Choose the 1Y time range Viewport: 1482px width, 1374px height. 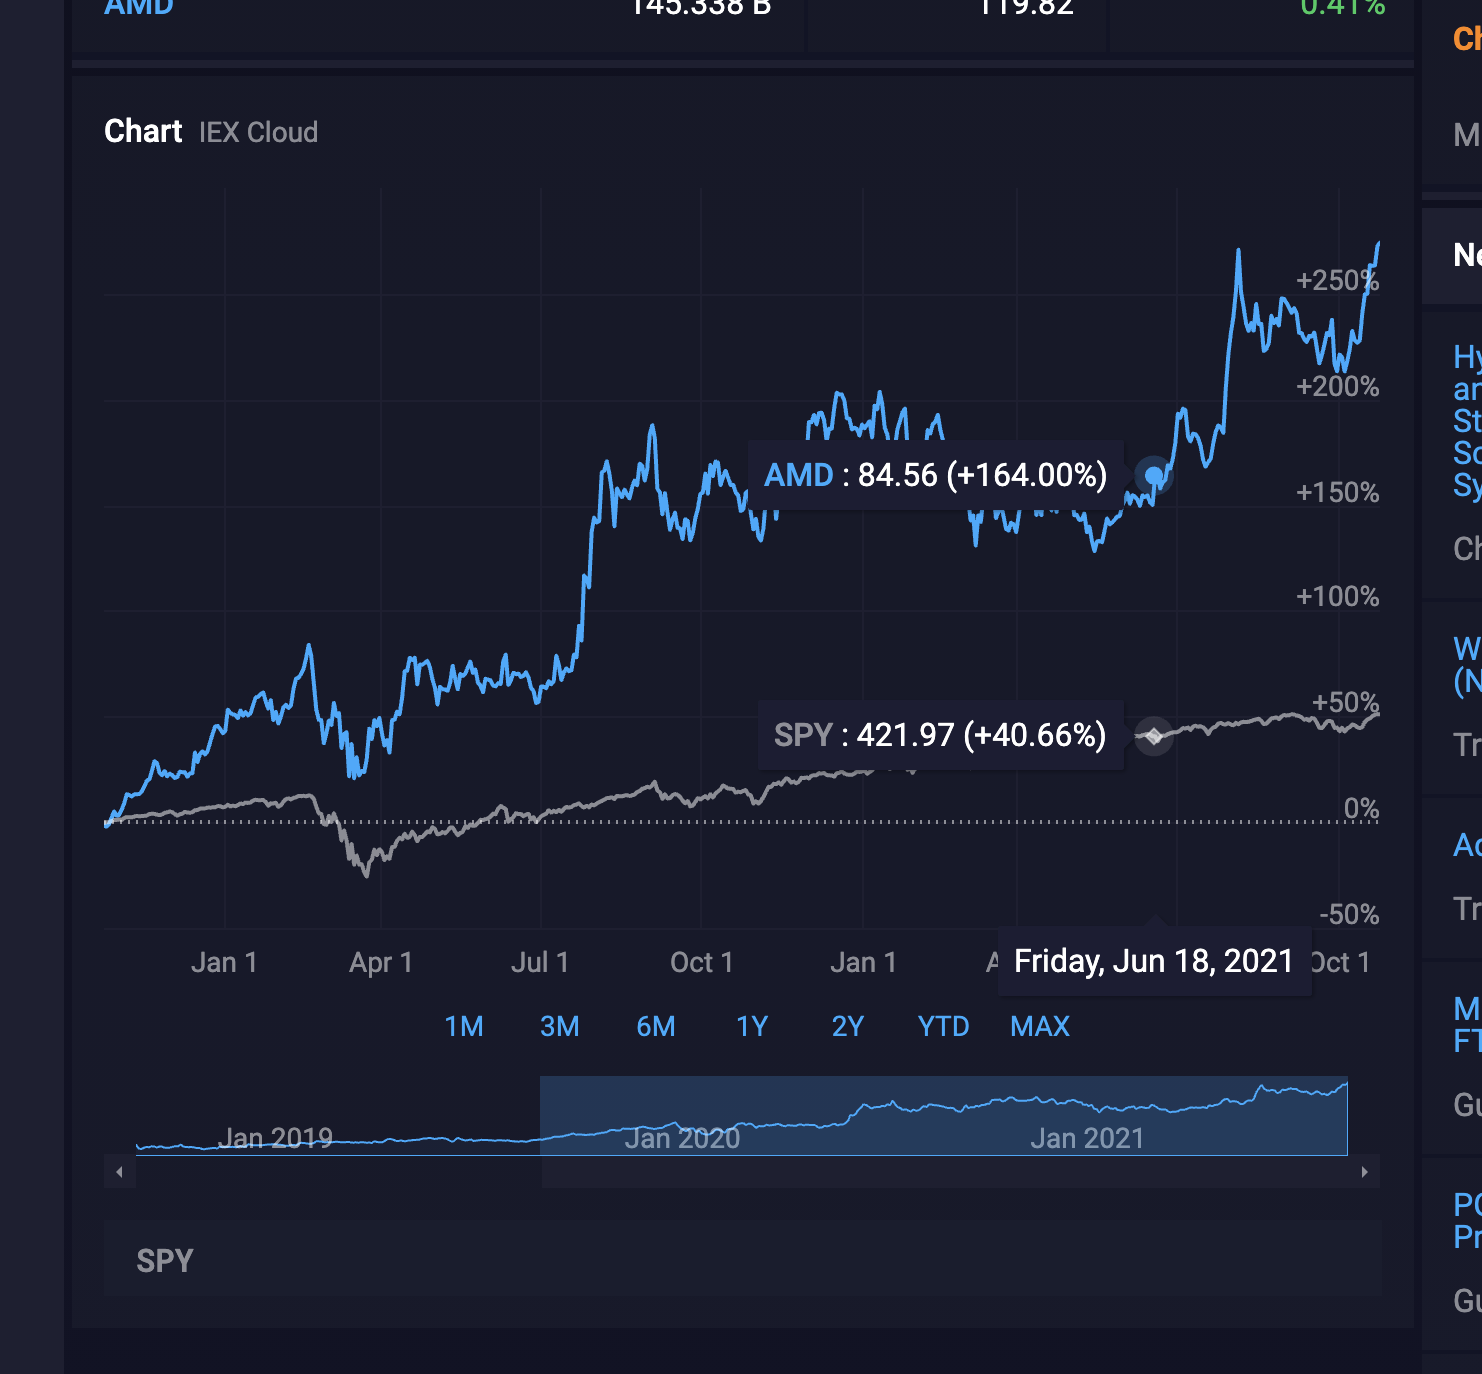point(751,1026)
